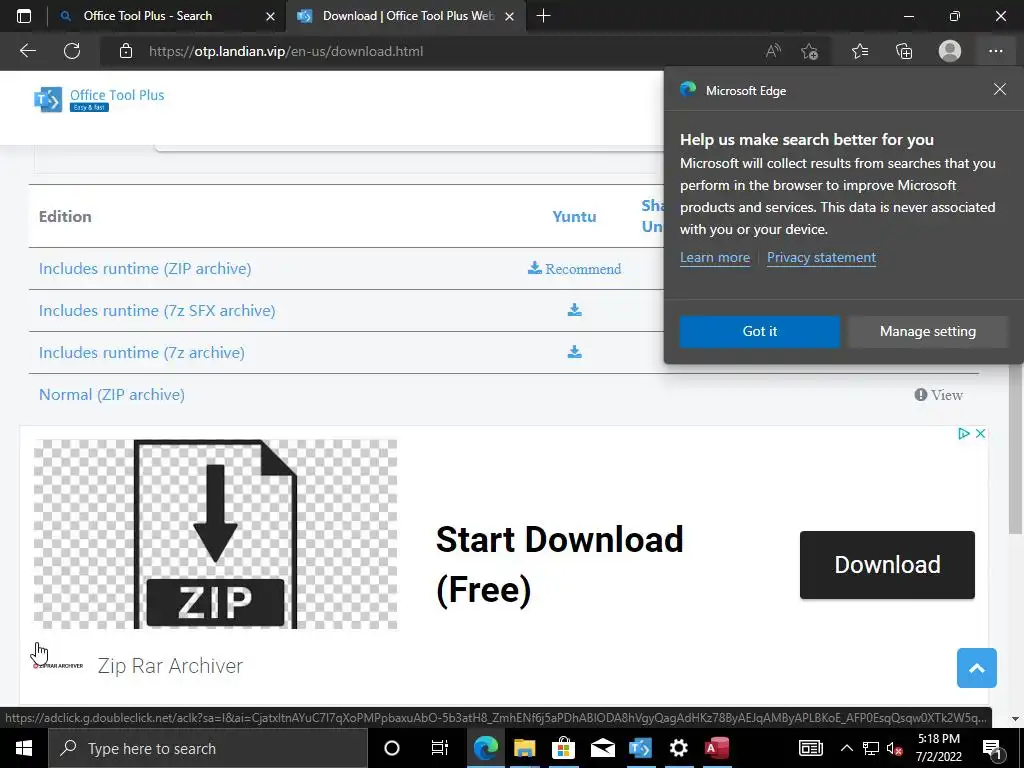Download the recommended ZIP archive via Yuntu

point(574,268)
